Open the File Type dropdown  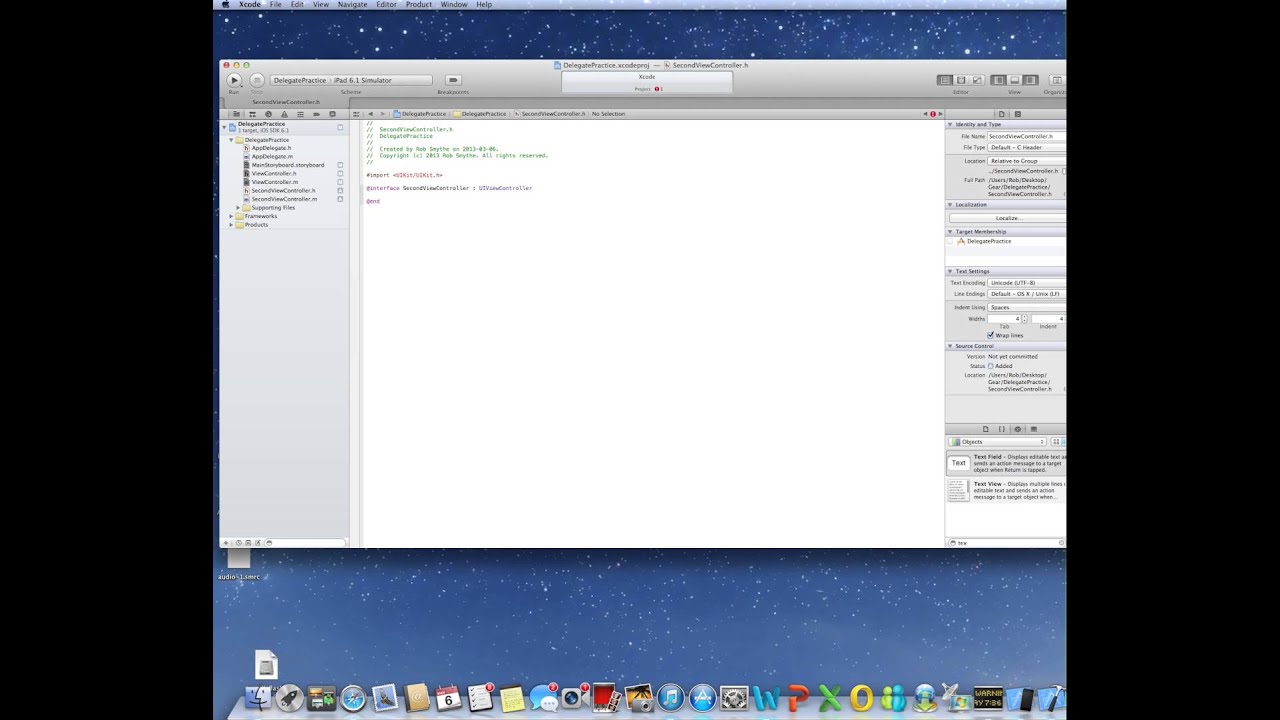(1027, 147)
